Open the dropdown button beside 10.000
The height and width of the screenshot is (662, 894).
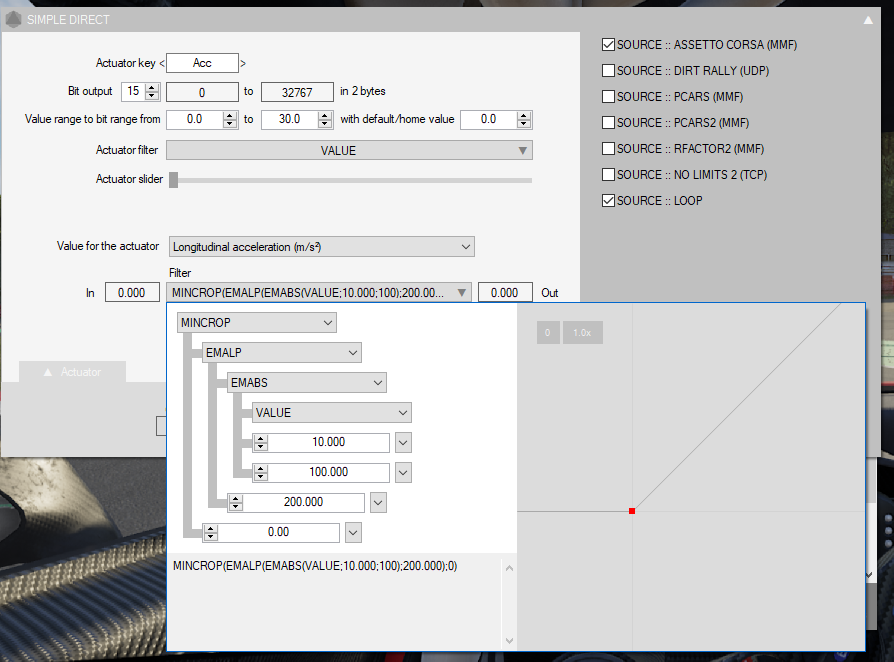point(403,442)
